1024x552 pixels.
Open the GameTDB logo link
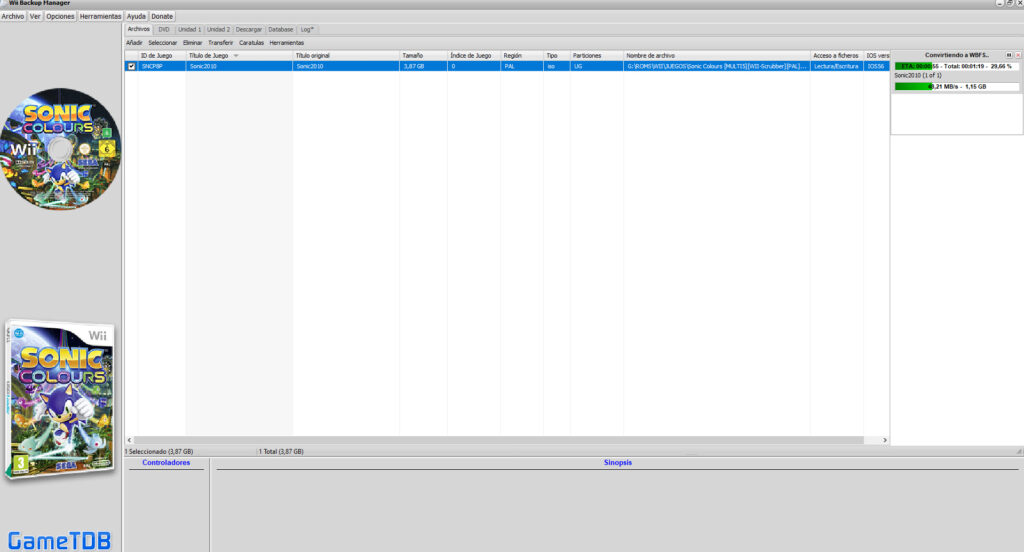(x=59, y=540)
